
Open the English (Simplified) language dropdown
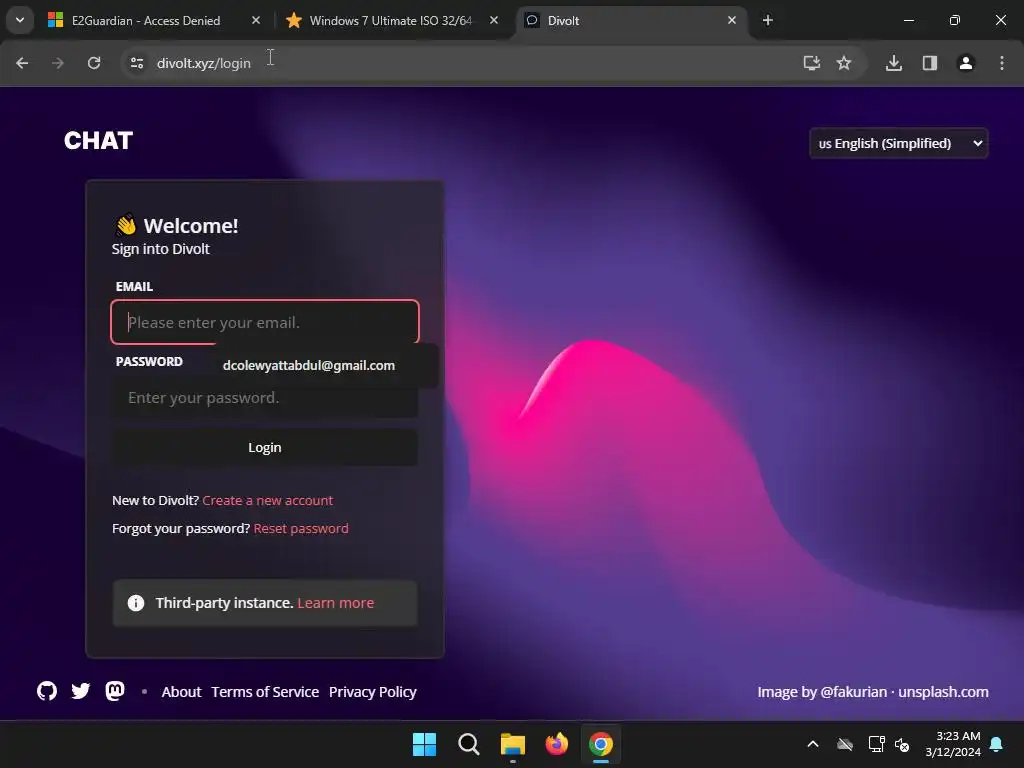point(899,143)
